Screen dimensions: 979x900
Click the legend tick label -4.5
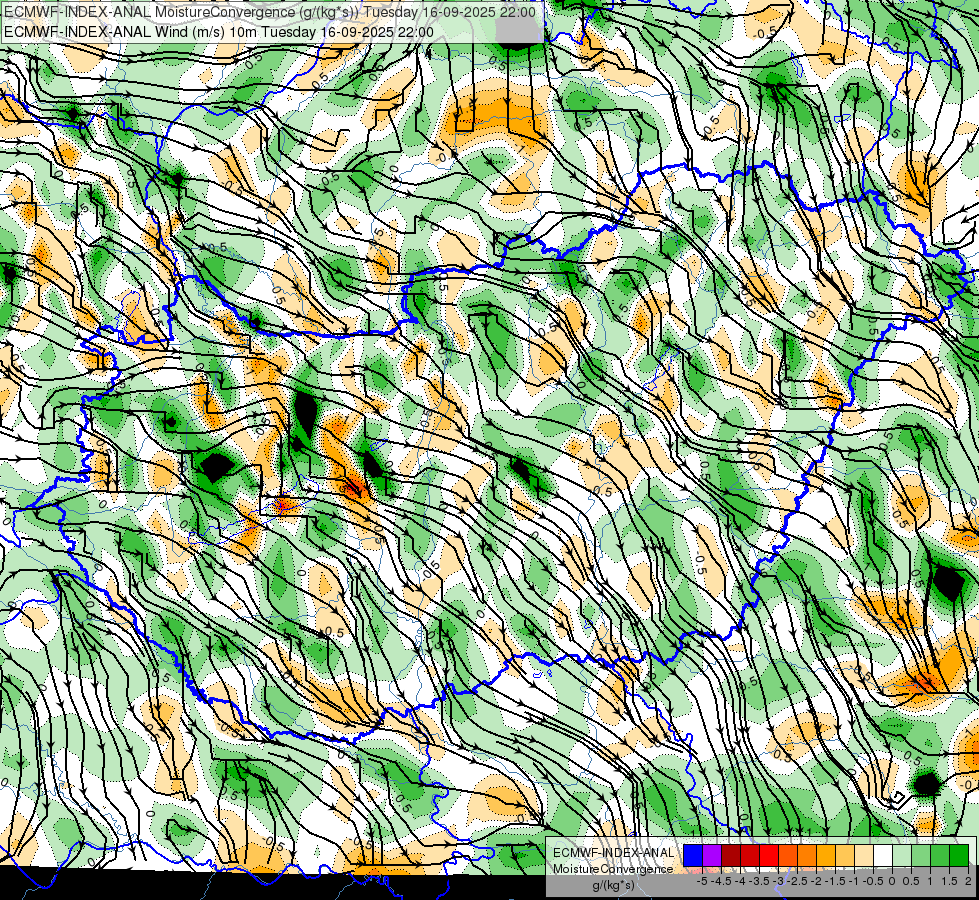(x=723, y=881)
